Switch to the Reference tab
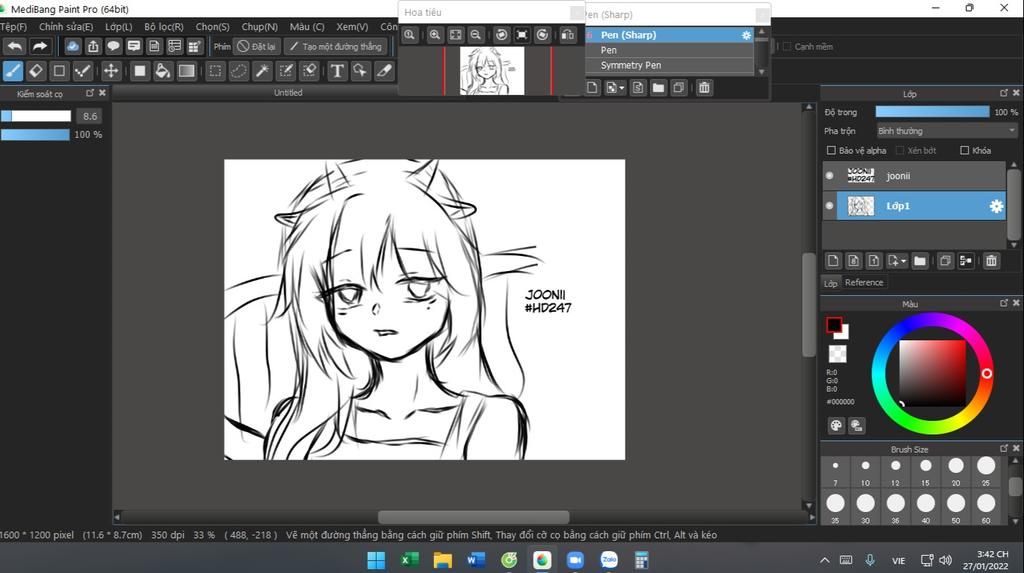 click(863, 282)
